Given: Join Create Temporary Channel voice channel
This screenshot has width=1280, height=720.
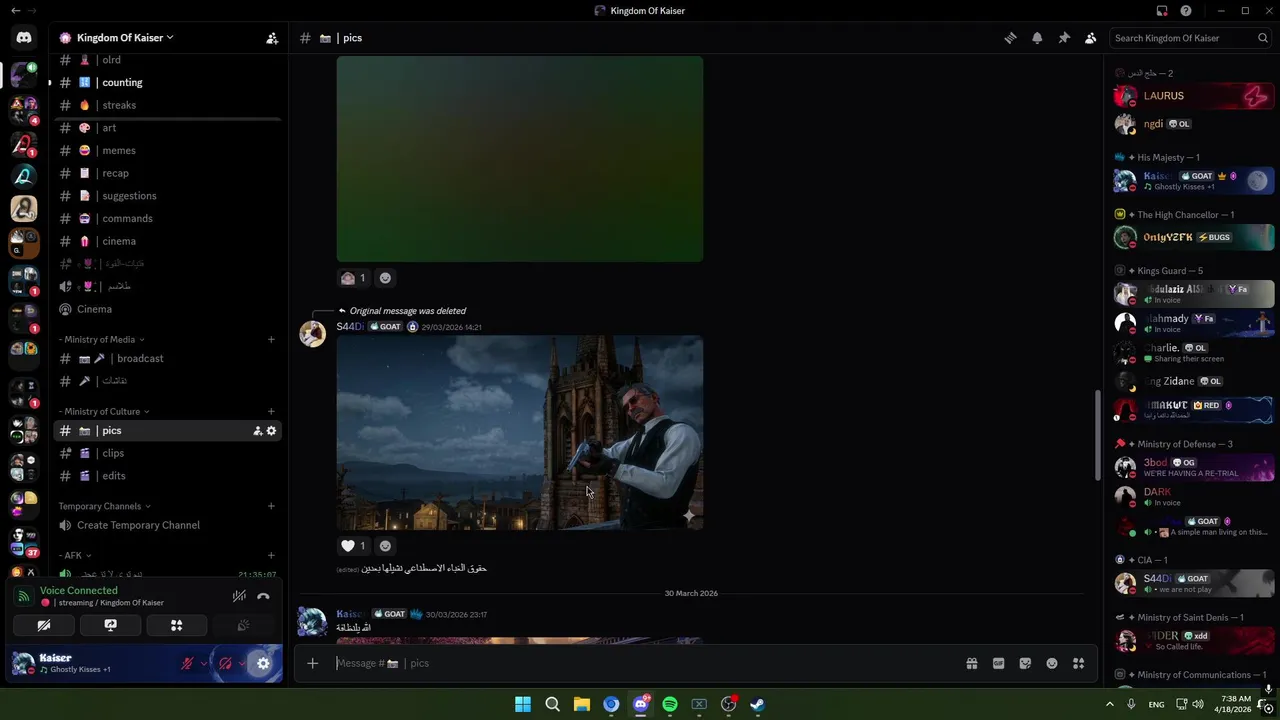Looking at the screenshot, I should pyautogui.click(x=167, y=525).
